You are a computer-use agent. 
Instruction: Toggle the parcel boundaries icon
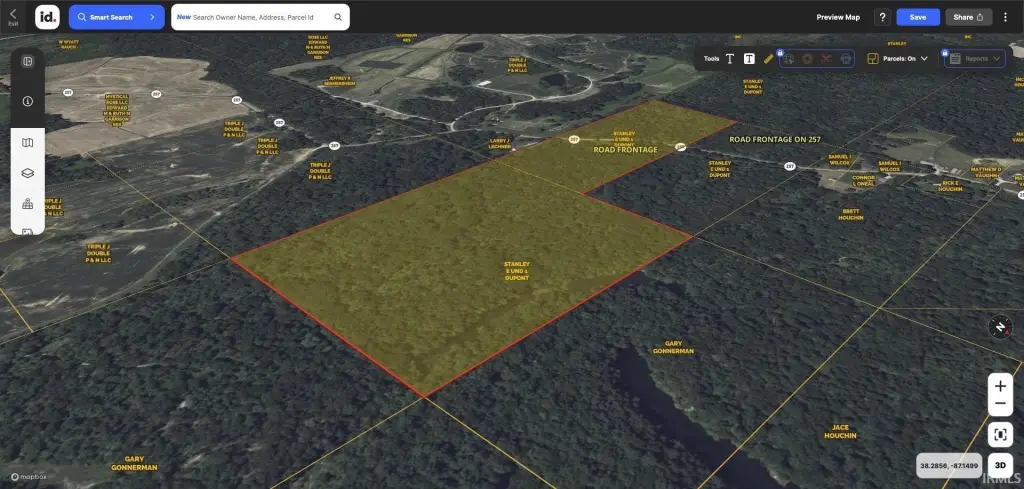tap(873, 59)
